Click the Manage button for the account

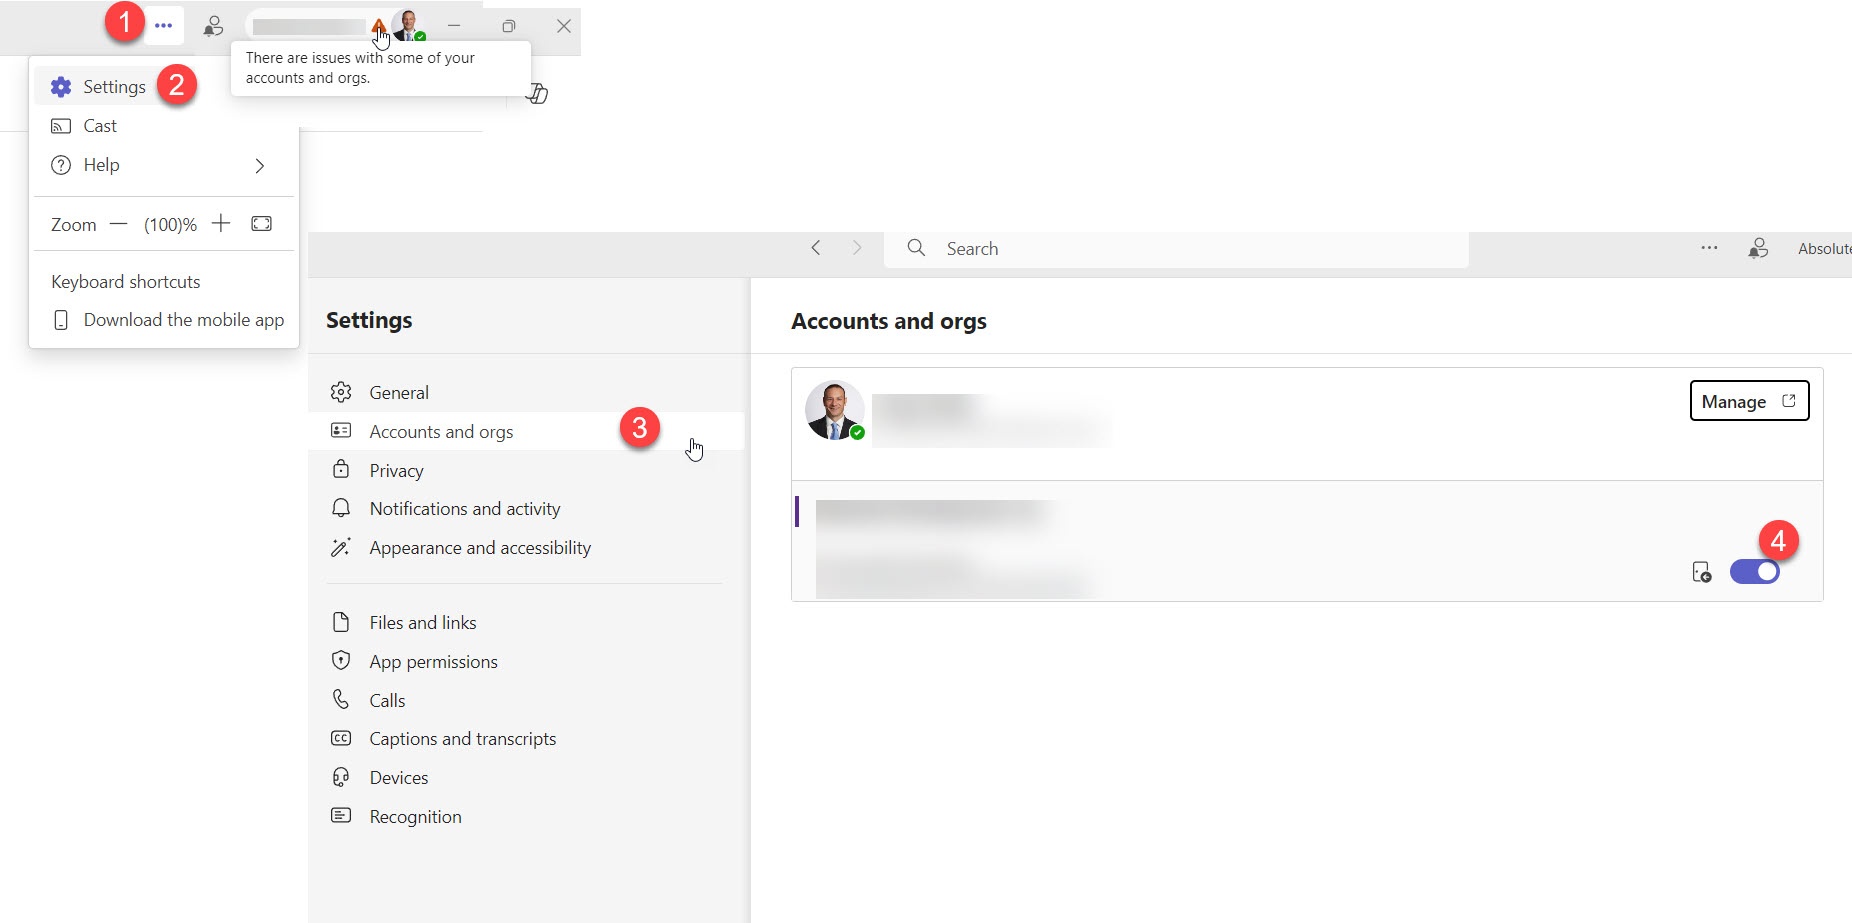(x=1748, y=400)
